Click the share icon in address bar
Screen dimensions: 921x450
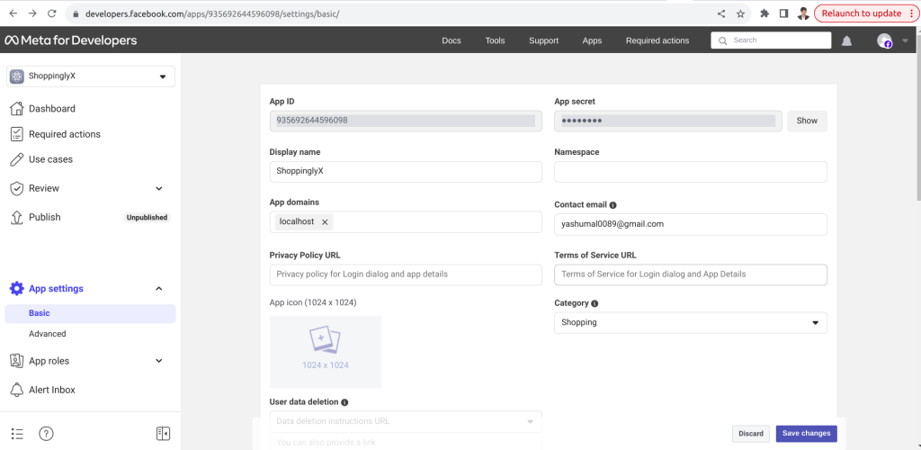(721, 14)
